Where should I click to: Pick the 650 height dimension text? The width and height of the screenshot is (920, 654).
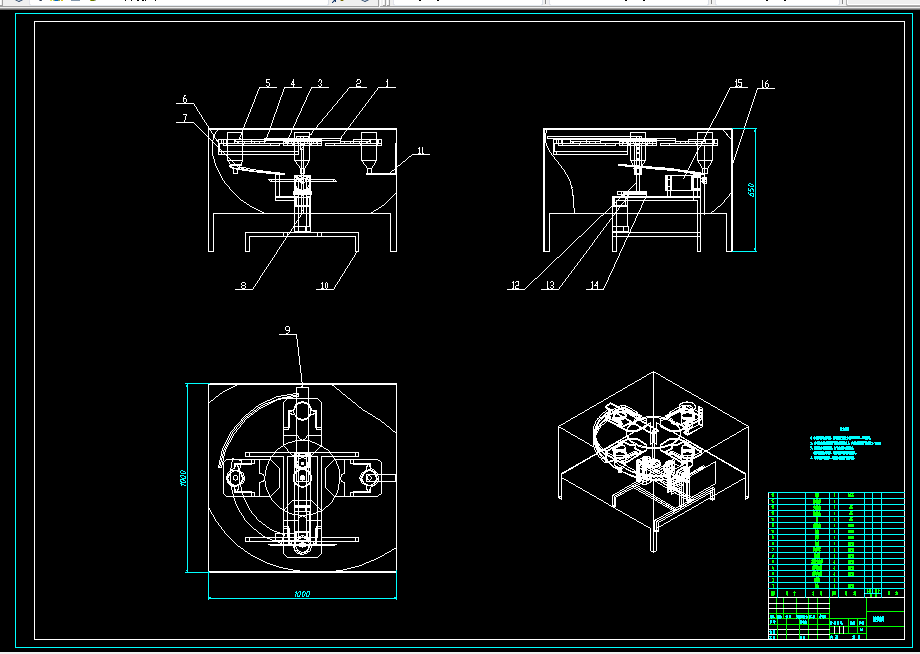click(x=751, y=189)
